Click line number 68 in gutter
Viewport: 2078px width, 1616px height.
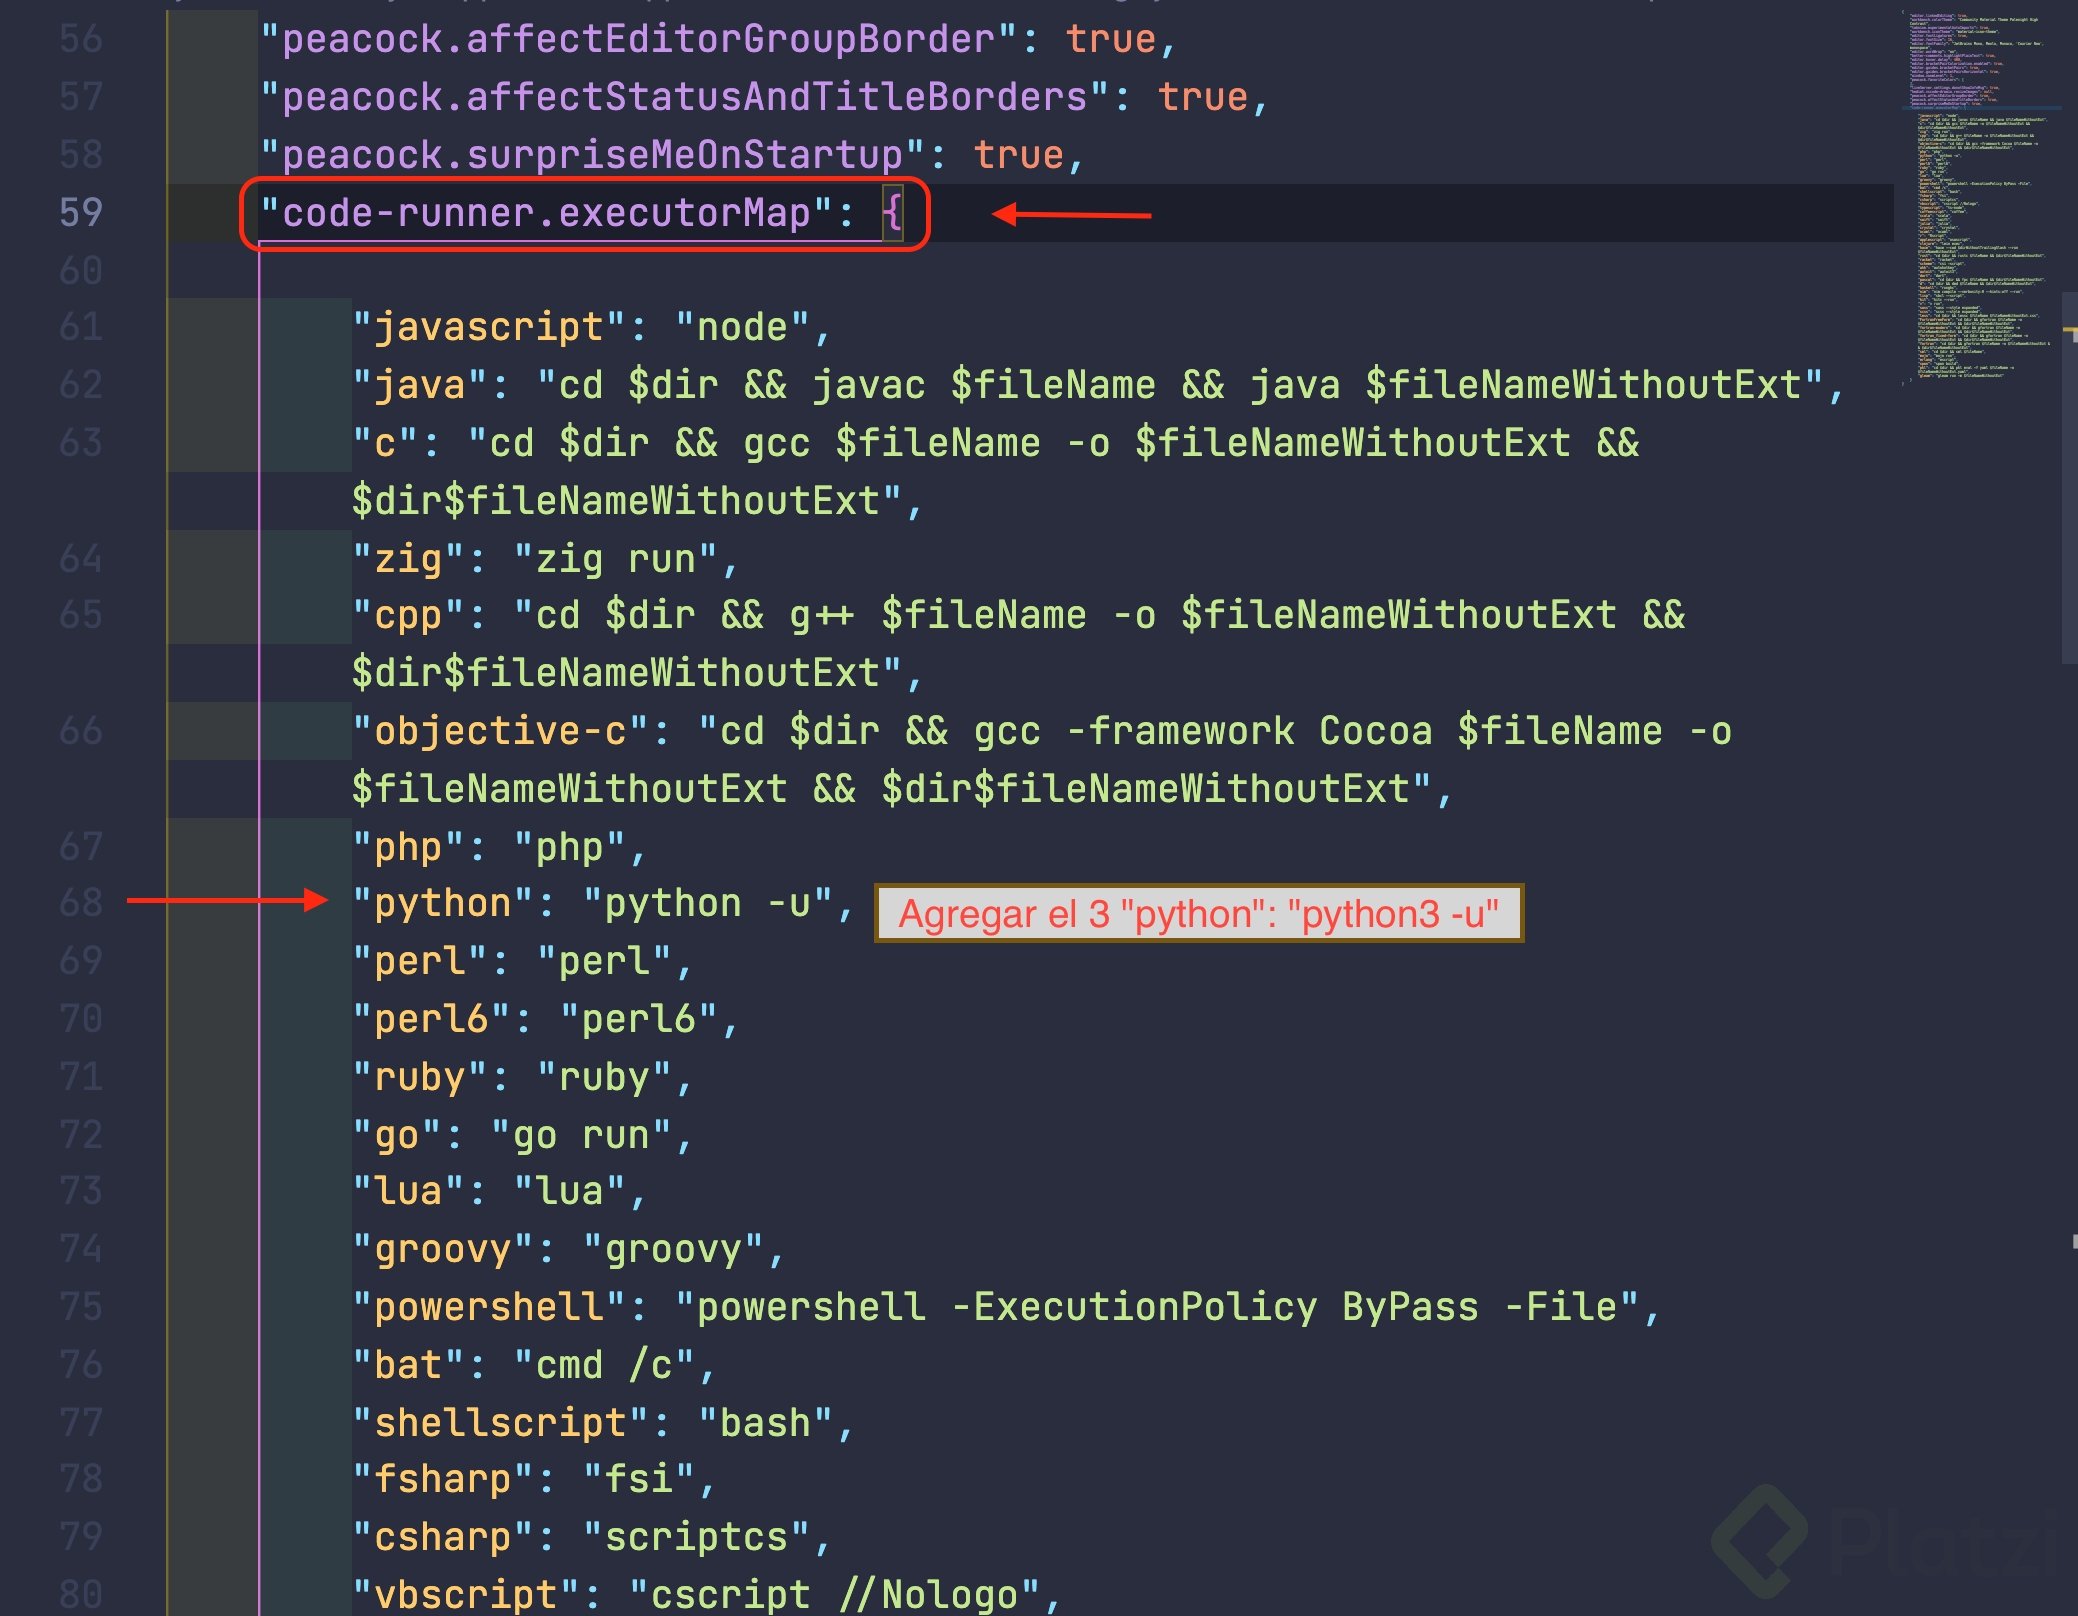pos(81,903)
